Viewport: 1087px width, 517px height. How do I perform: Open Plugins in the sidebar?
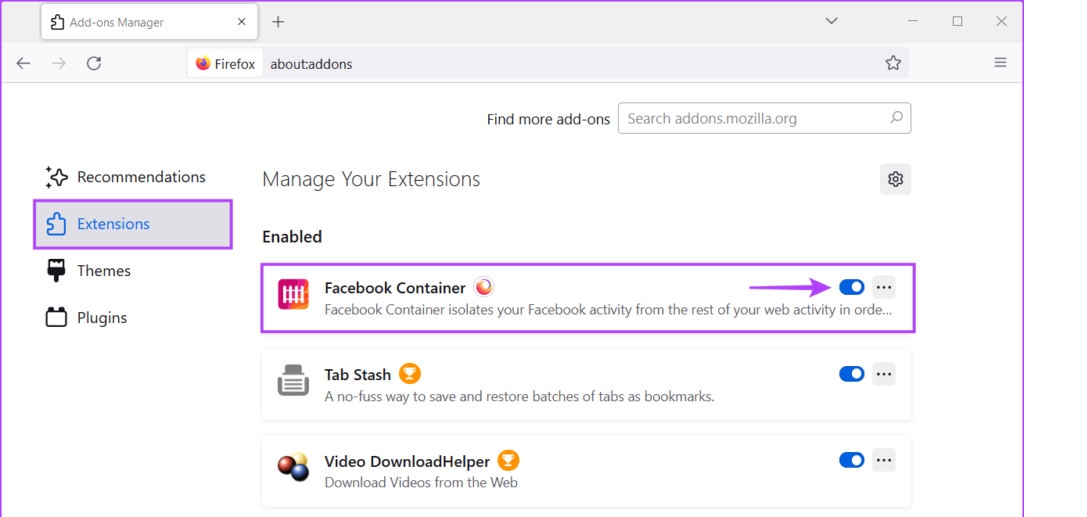click(132, 318)
